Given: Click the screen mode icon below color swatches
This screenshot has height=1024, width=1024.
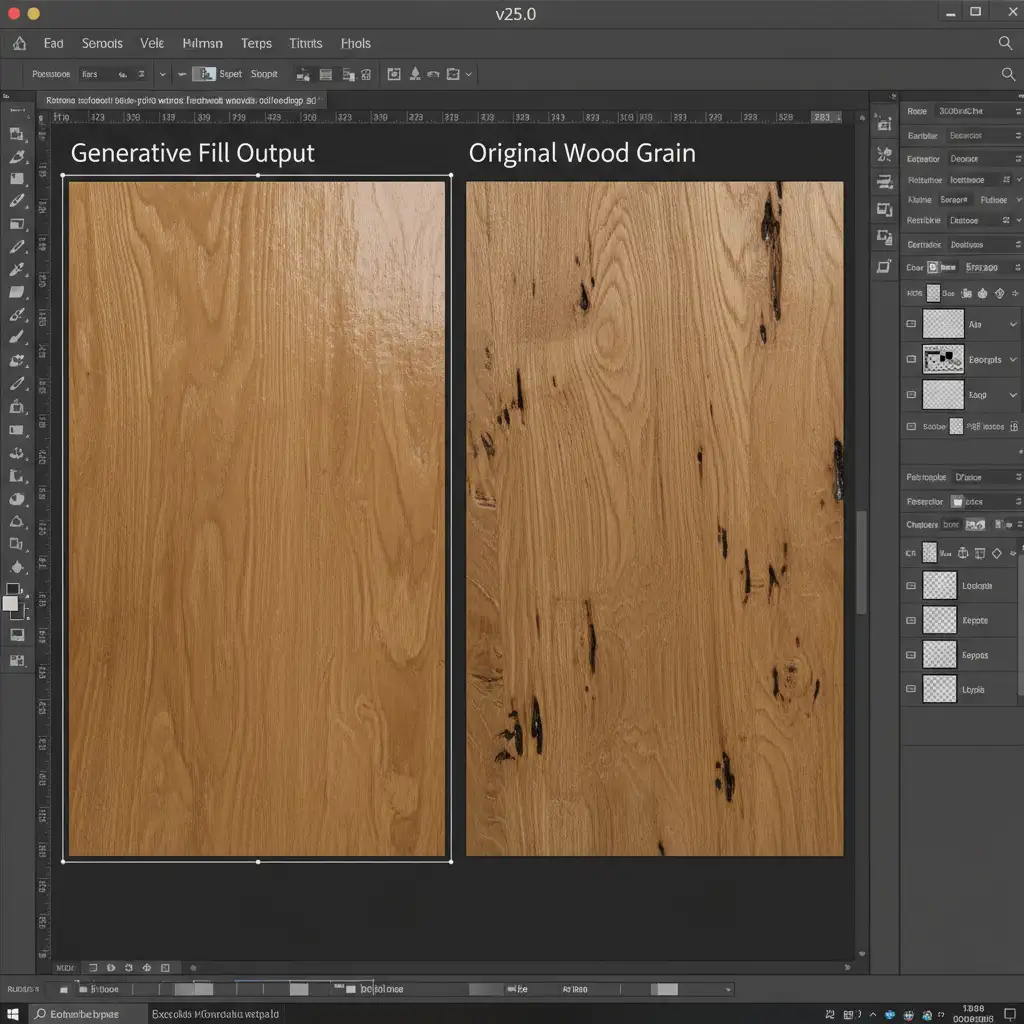Looking at the screenshot, I should point(16,634).
